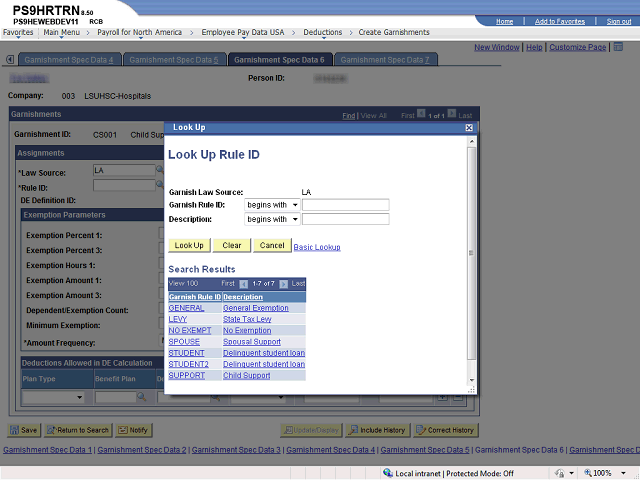Select the STUDENT rule ID

[187, 353]
